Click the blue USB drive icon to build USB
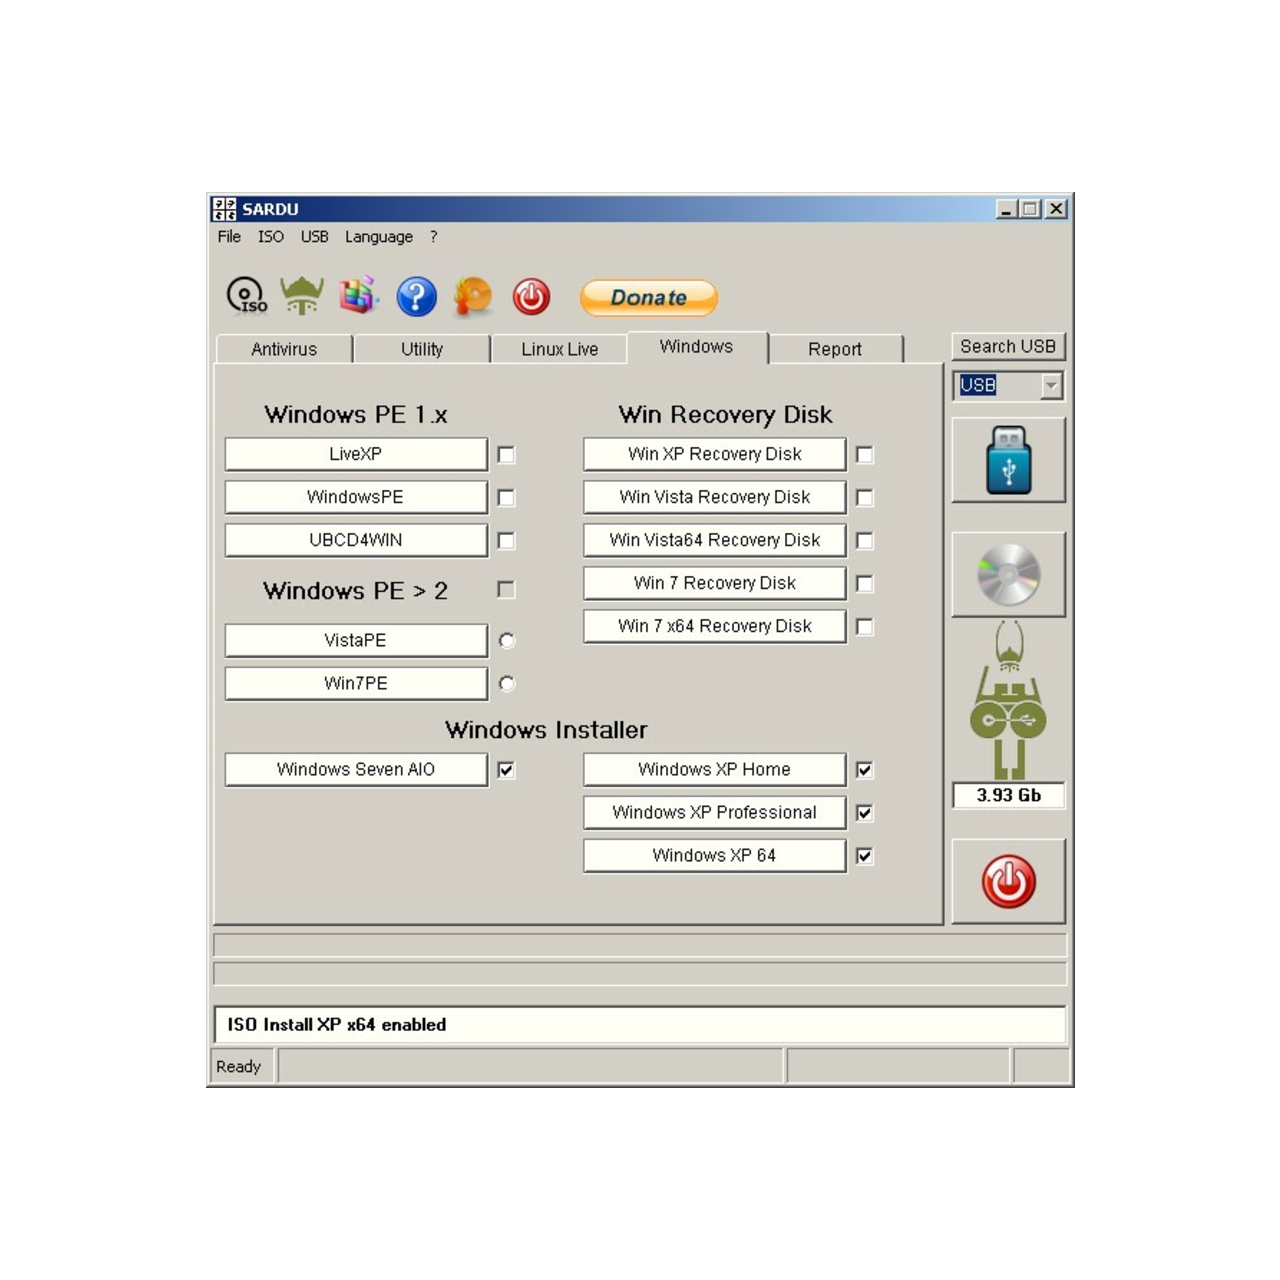Image resolution: width=1280 pixels, height=1280 pixels. pyautogui.click(x=1007, y=459)
